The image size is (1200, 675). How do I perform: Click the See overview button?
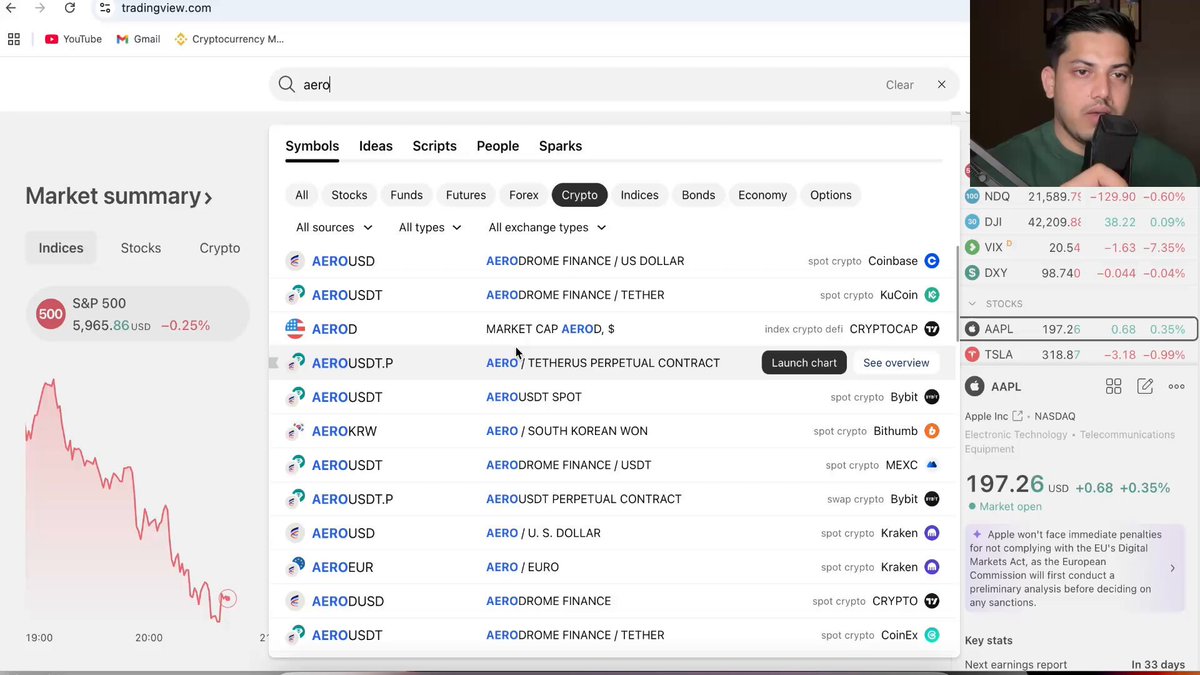[896, 363]
